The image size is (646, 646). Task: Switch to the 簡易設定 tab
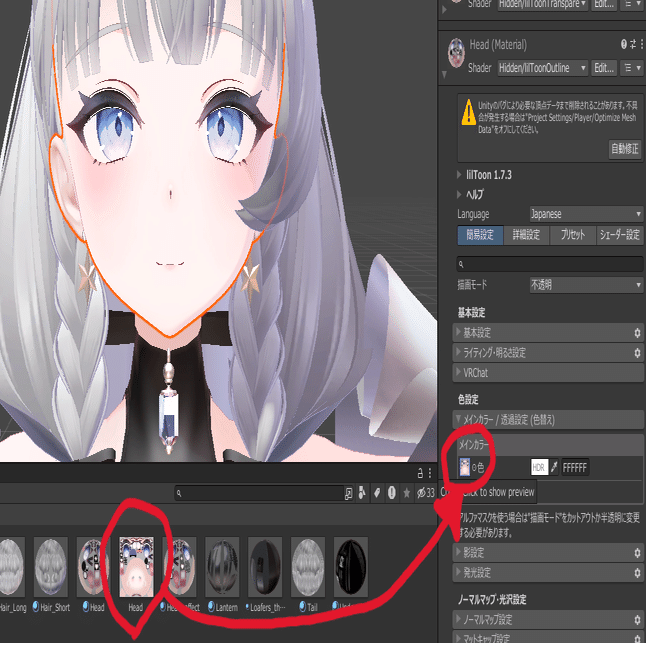click(480, 235)
